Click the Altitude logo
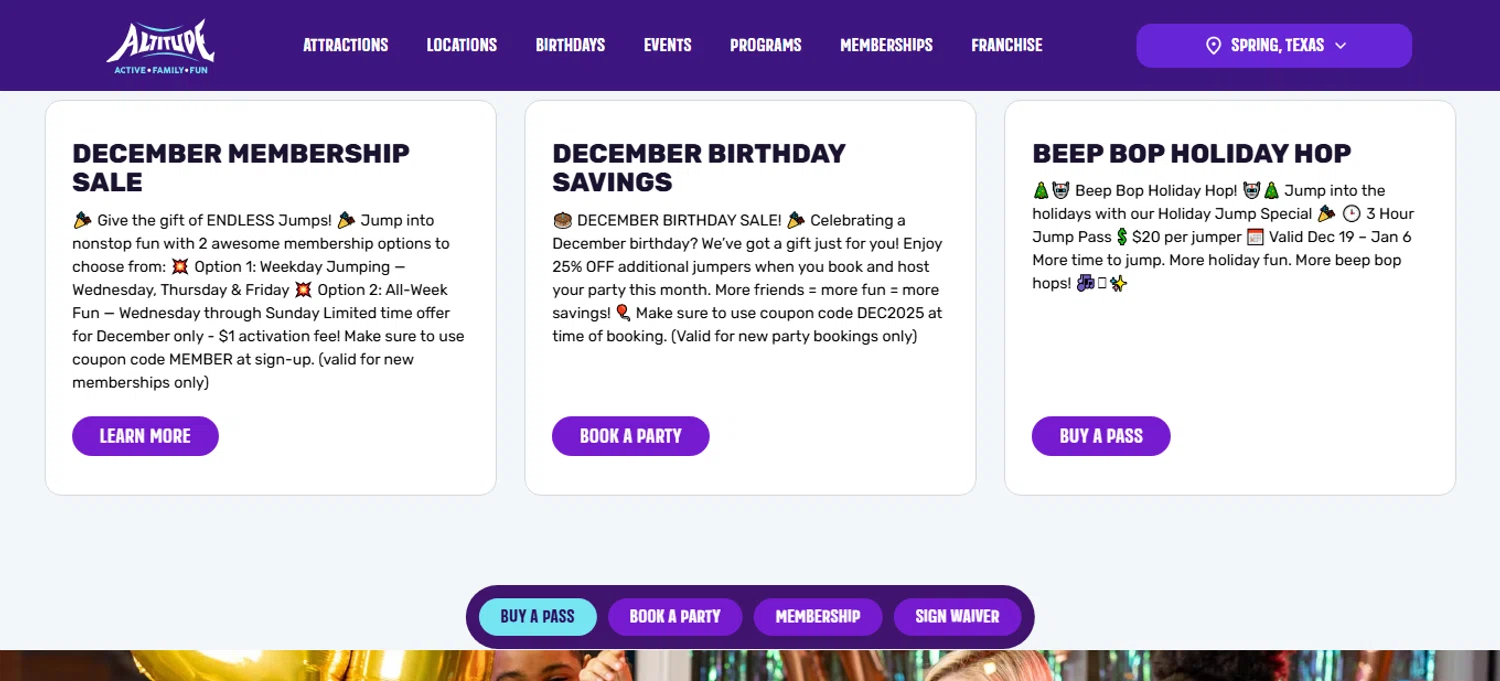Image resolution: width=1500 pixels, height=681 pixels. [x=161, y=46]
